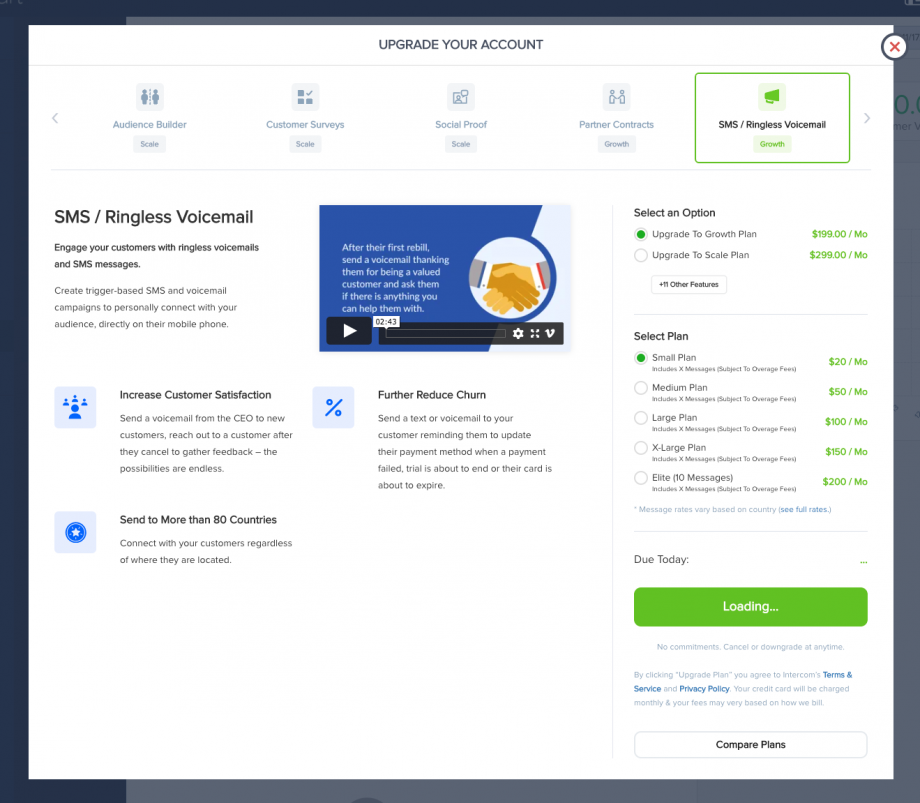Click the Compare Plans button
Image resolution: width=920 pixels, height=803 pixels.
750,745
